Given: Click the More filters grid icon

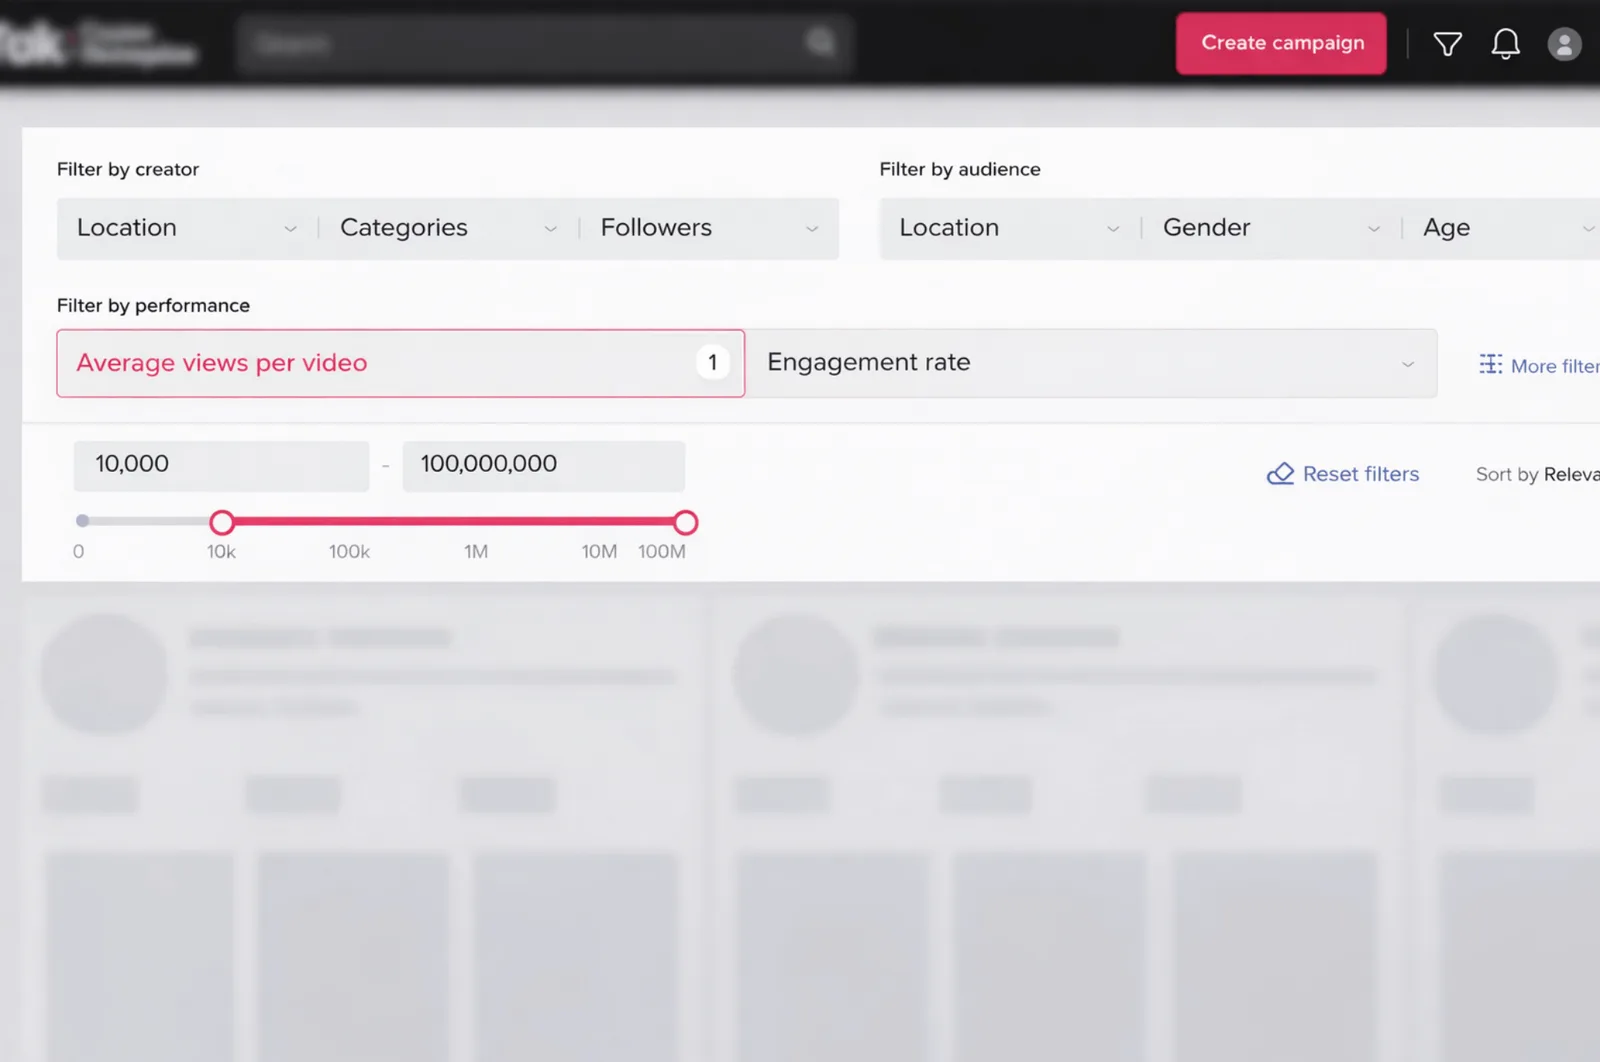Looking at the screenshot, I should coord(1490,365).
